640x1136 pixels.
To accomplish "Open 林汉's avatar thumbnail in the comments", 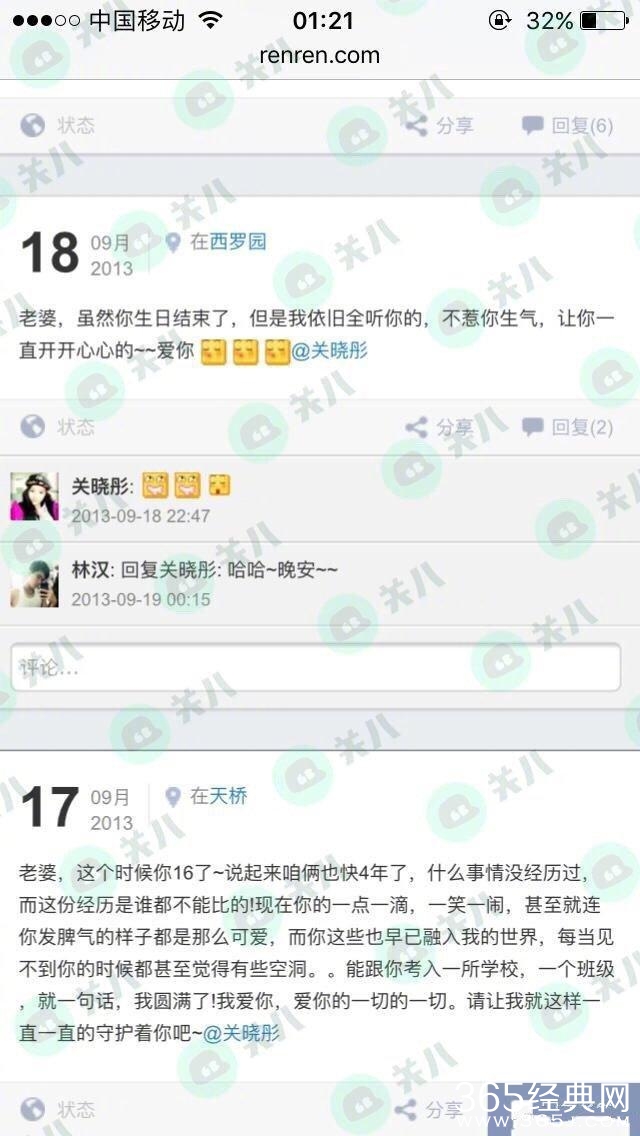I will 34,583.
